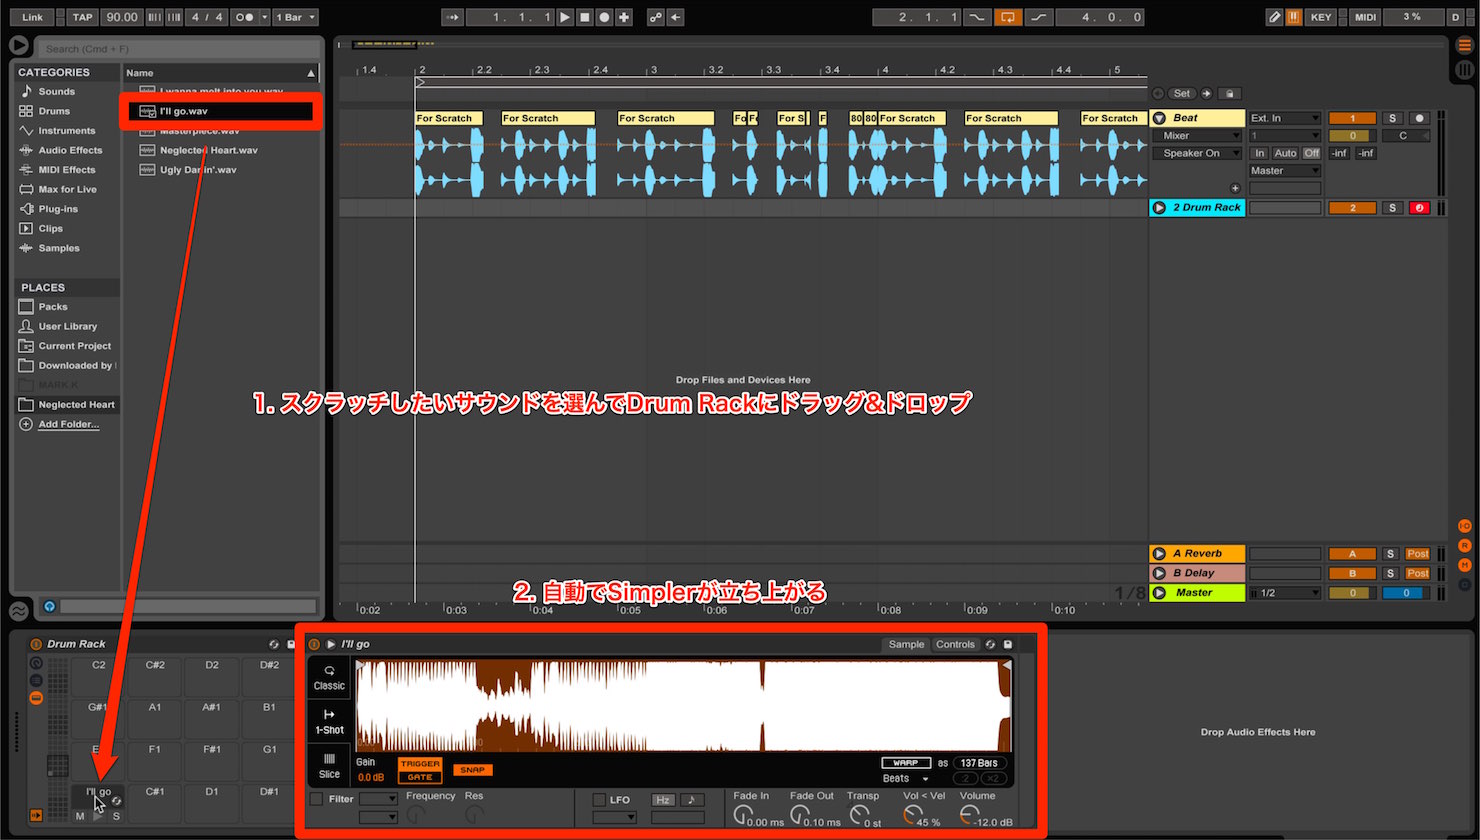Open the 1 Bar quantization menu
This screenshot has width=1480, height=840.
[295, 17]
